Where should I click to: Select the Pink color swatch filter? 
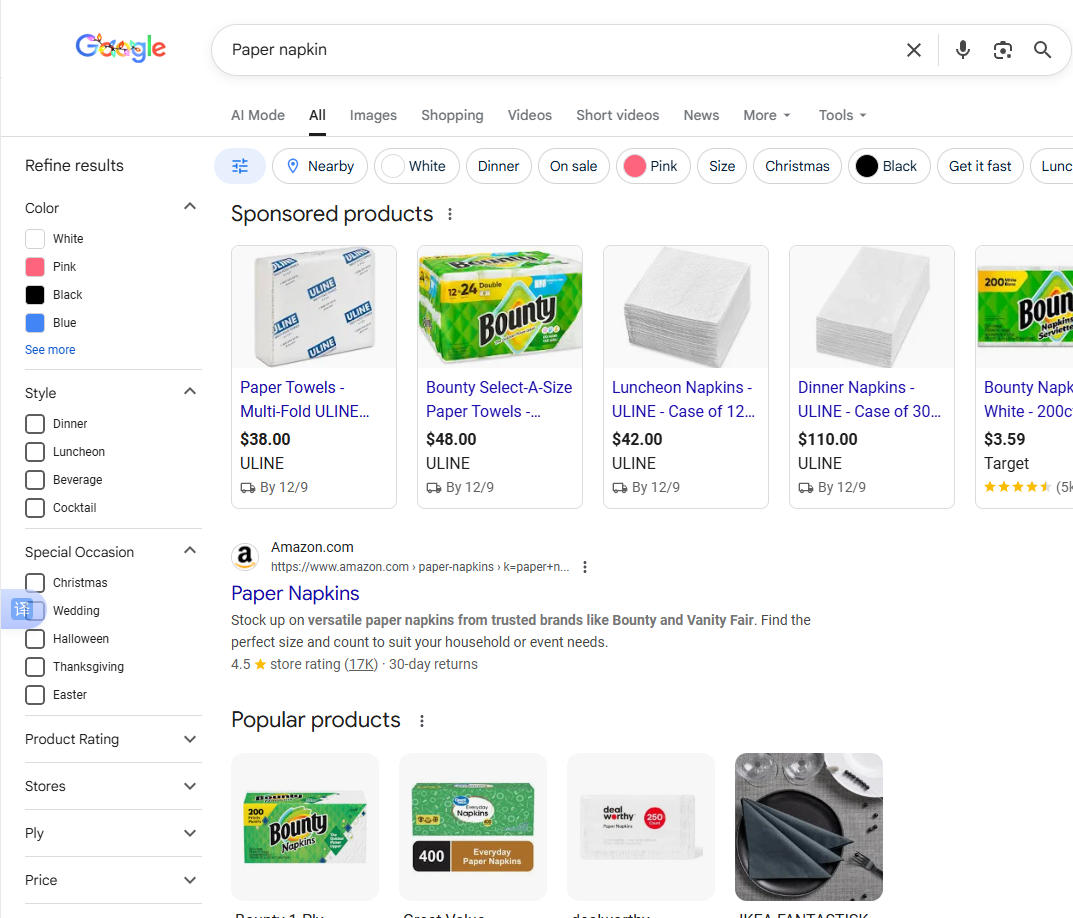35,267
